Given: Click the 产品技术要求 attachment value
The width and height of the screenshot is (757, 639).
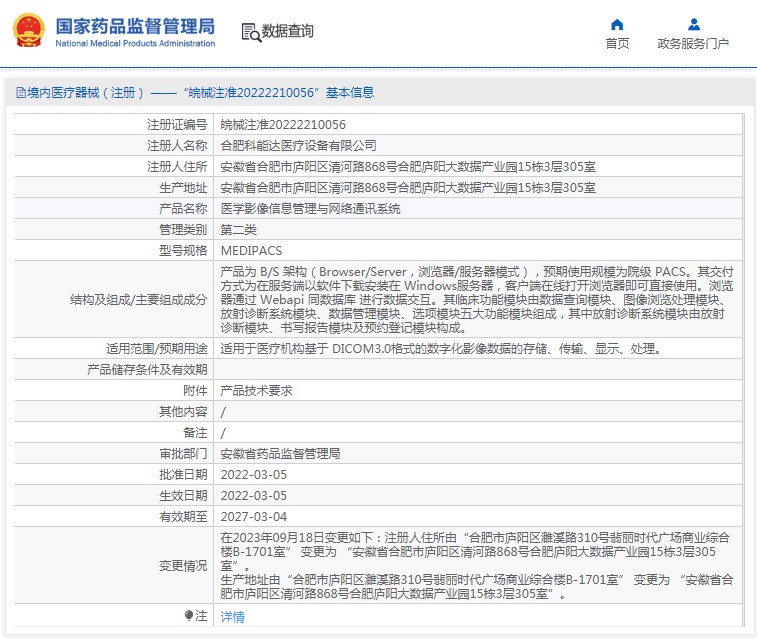Looking at the screenshot, I should coord(256,390).
